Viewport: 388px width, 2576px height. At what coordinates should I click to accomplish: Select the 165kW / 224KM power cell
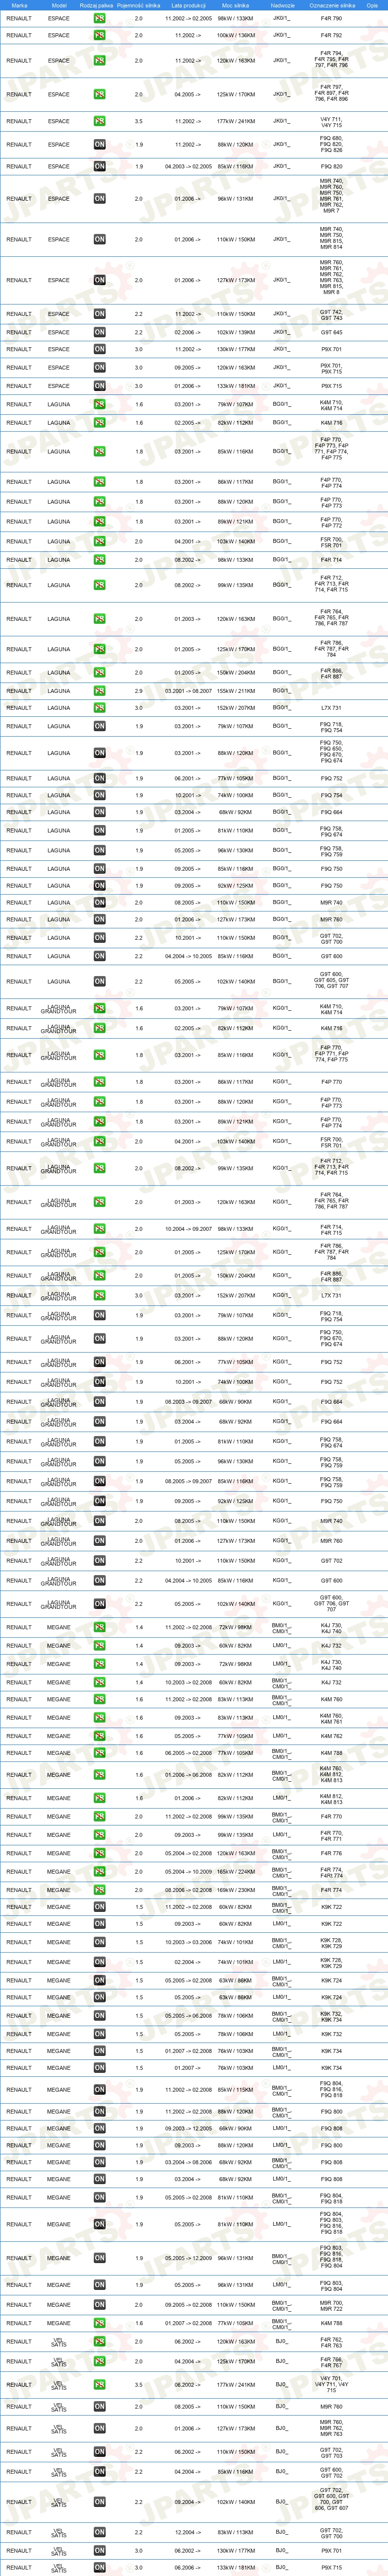236,1871
